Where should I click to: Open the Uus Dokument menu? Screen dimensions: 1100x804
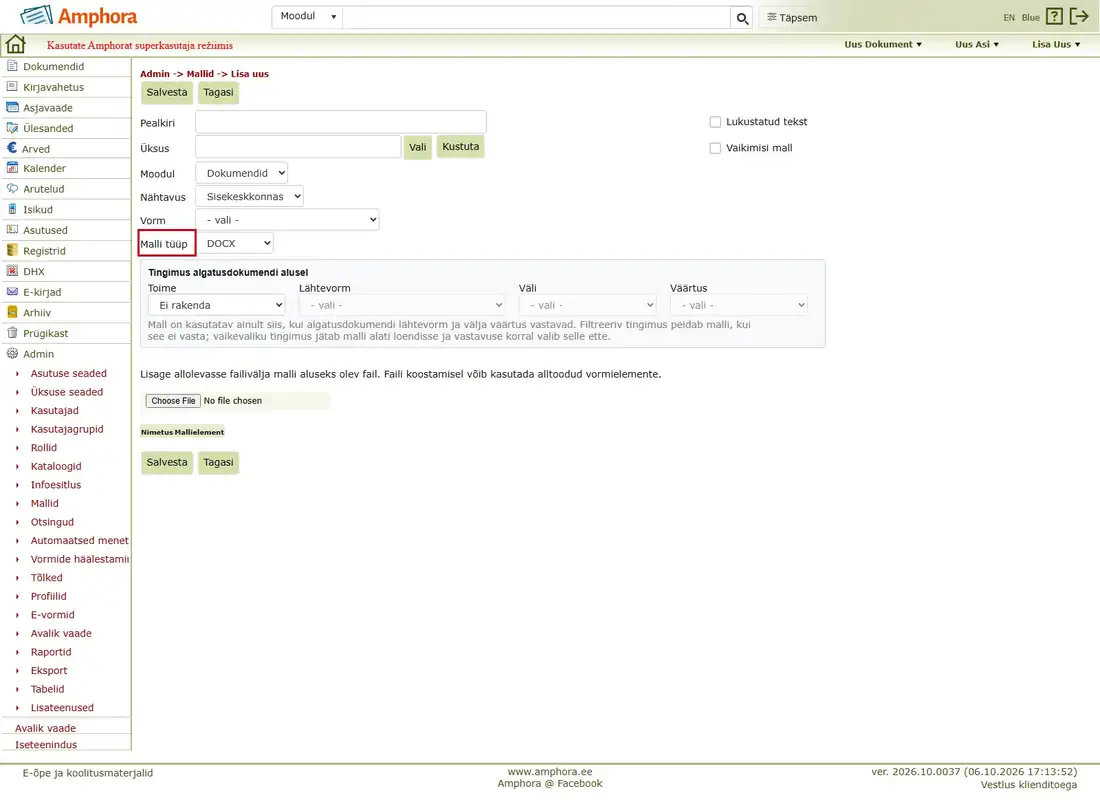click(x=883, y=44)
